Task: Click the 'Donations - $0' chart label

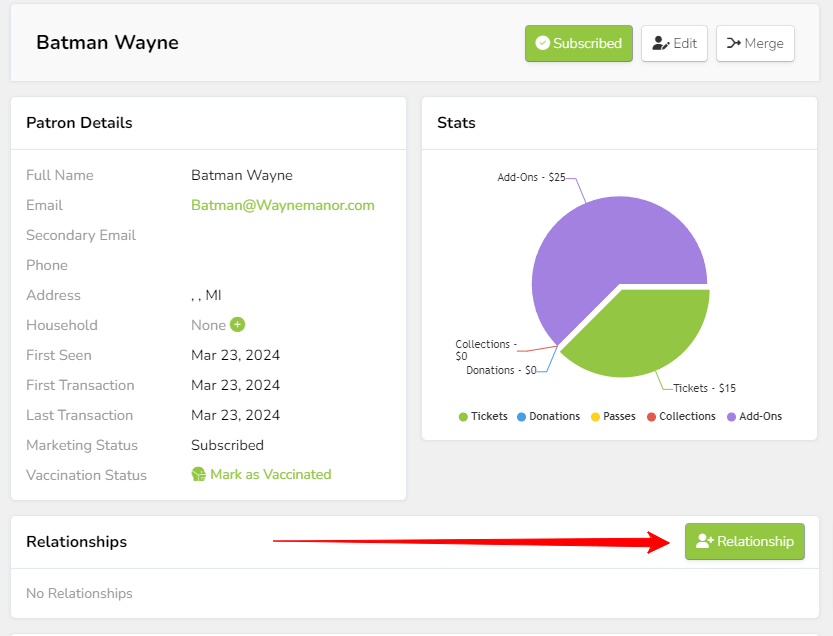Action: click(501, 370)
